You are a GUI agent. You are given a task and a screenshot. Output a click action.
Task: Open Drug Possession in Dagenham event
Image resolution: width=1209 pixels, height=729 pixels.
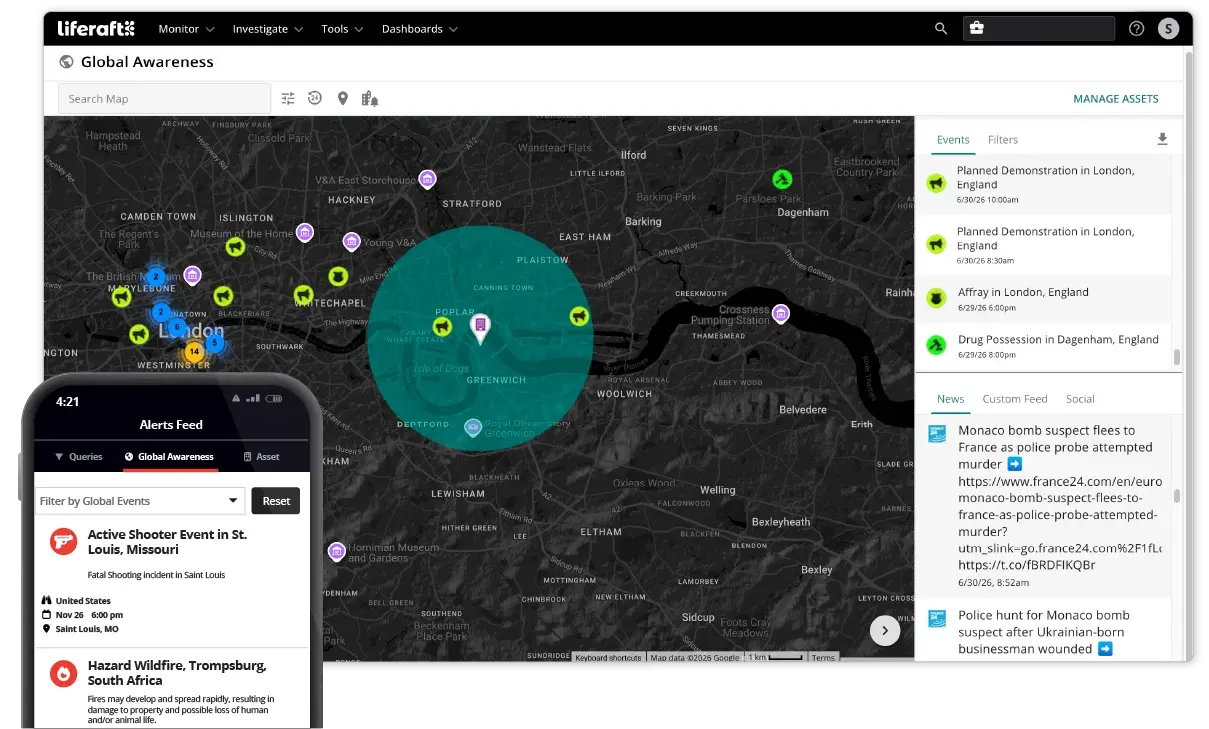[x=1044, y=346]
